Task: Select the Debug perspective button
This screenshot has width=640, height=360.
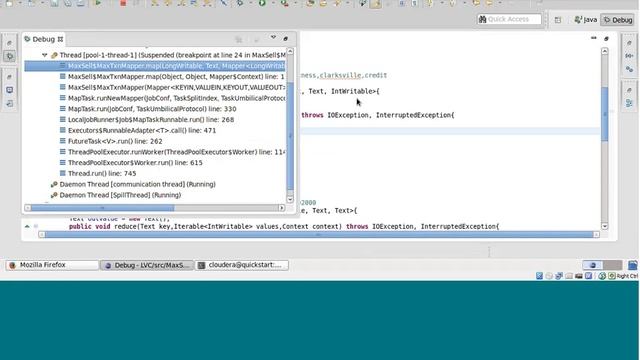Action: tap(618, 20)
